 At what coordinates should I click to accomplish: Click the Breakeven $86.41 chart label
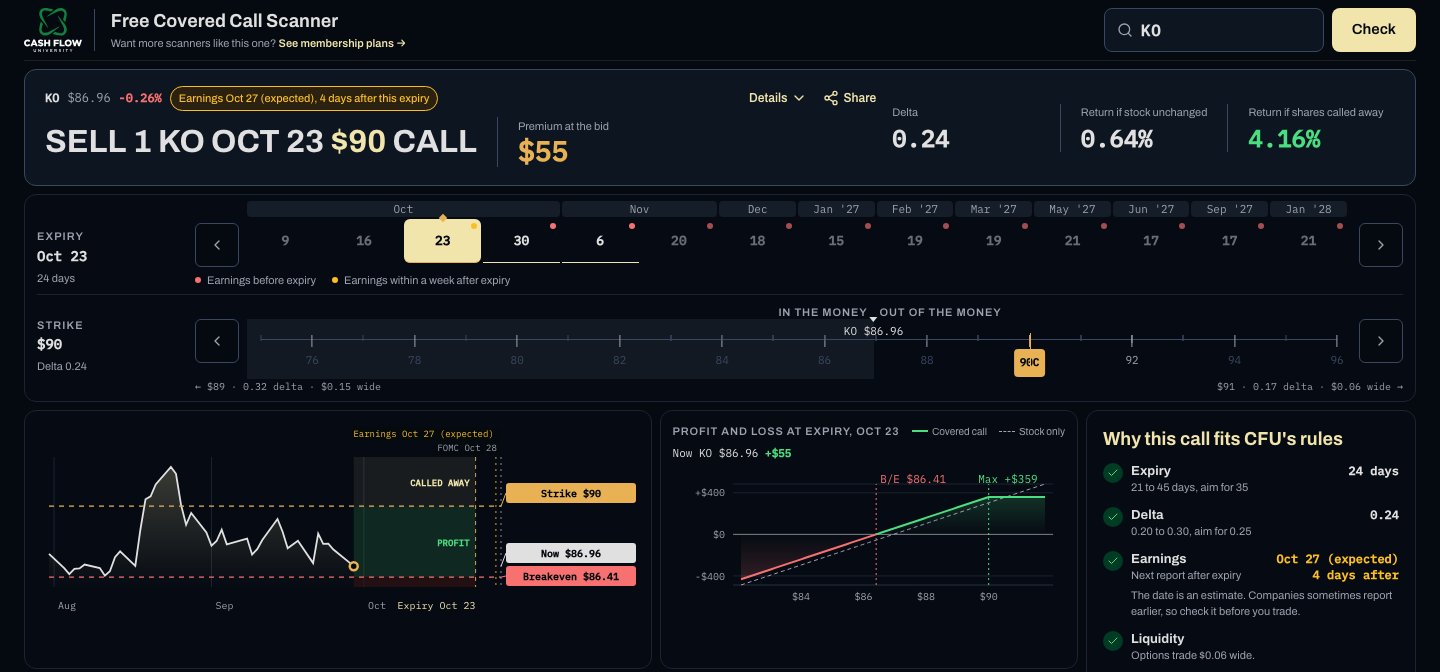(x=571, y=576)
